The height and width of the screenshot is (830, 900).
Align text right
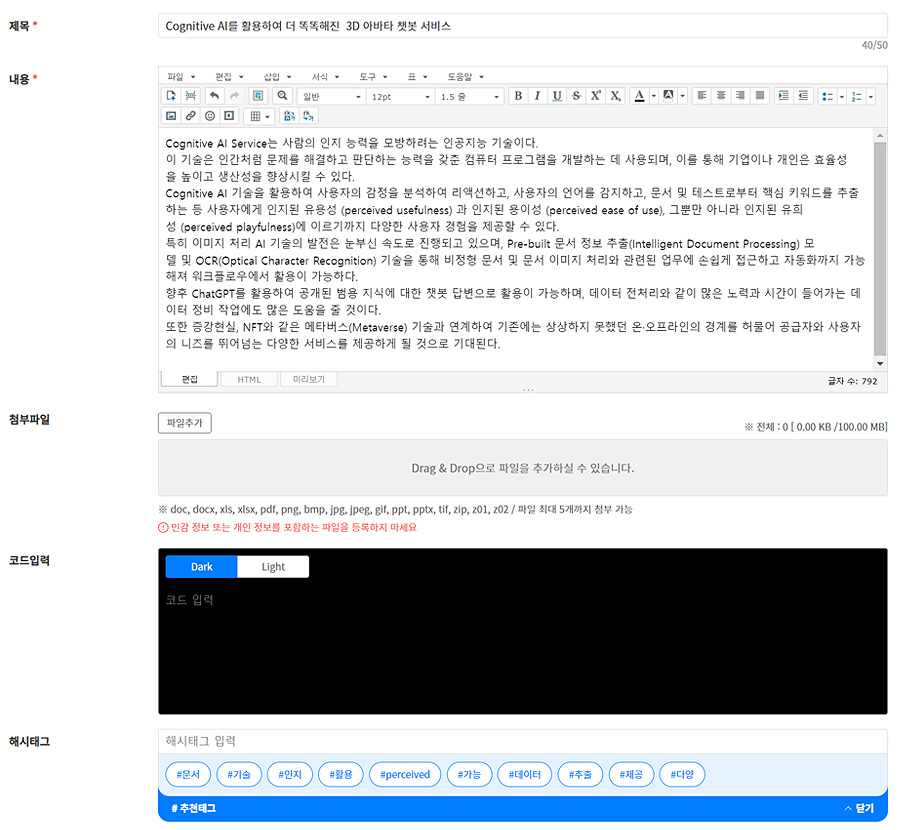740,96
